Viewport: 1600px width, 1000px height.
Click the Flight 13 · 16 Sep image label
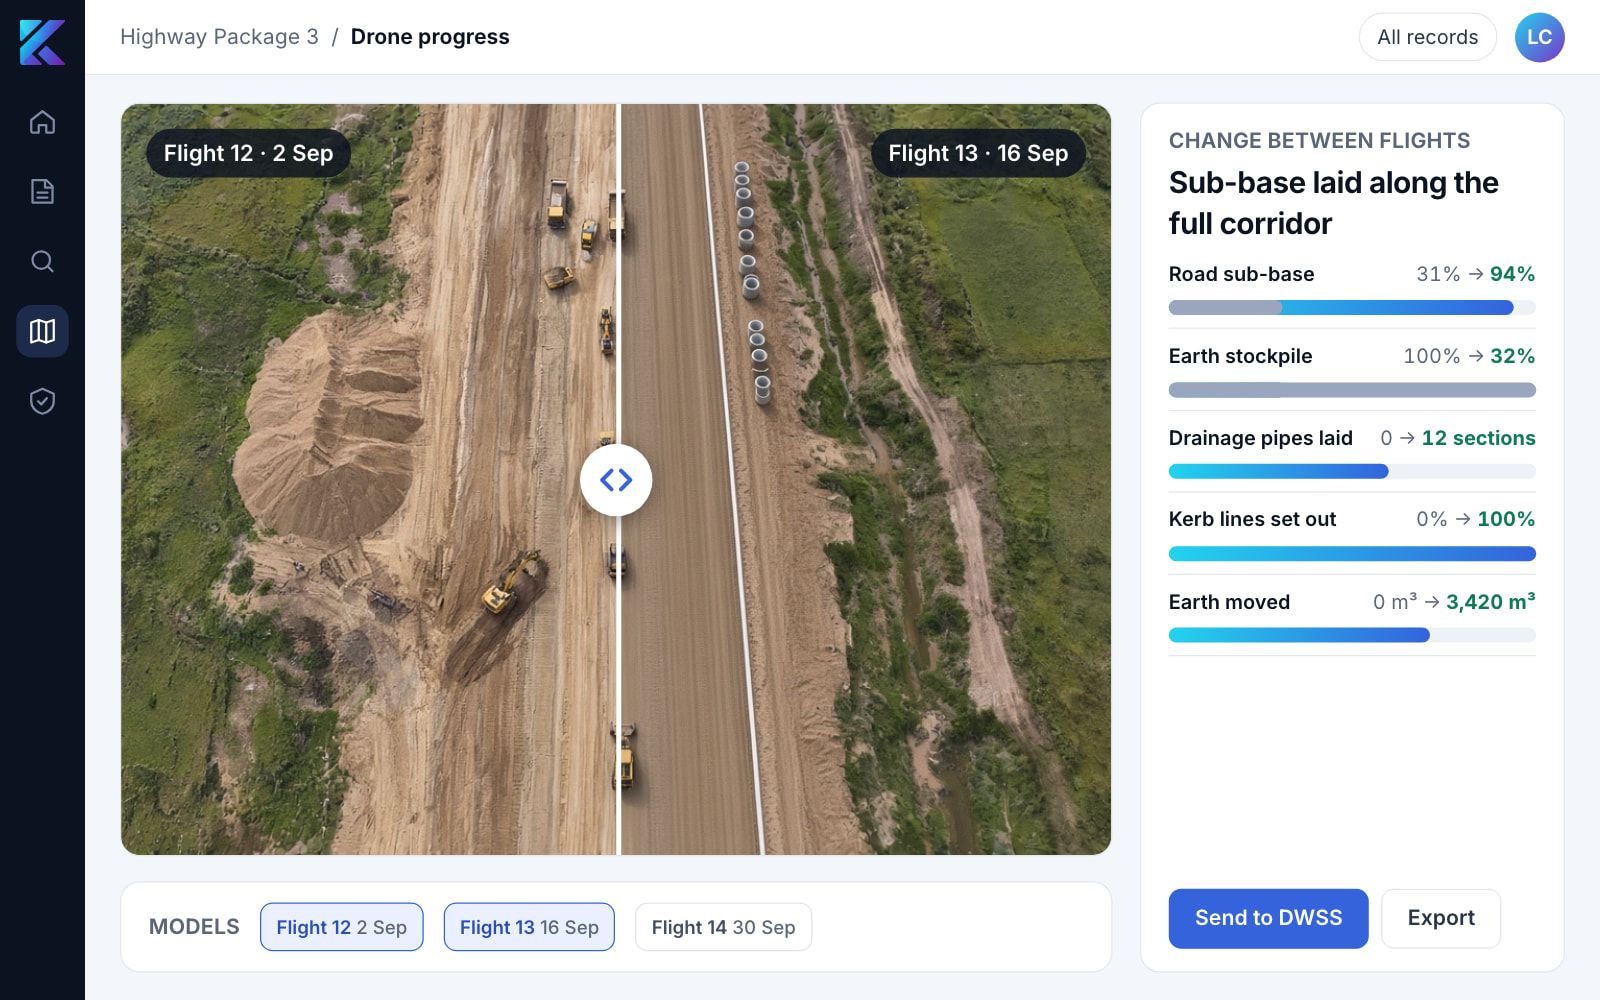(x=978, y=153)
